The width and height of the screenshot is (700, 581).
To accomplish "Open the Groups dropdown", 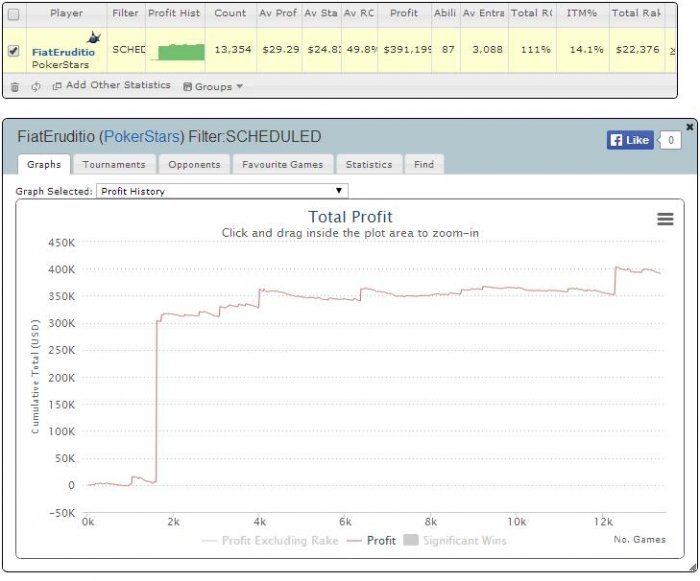I will pyautogui.click(x=213, y=87).
